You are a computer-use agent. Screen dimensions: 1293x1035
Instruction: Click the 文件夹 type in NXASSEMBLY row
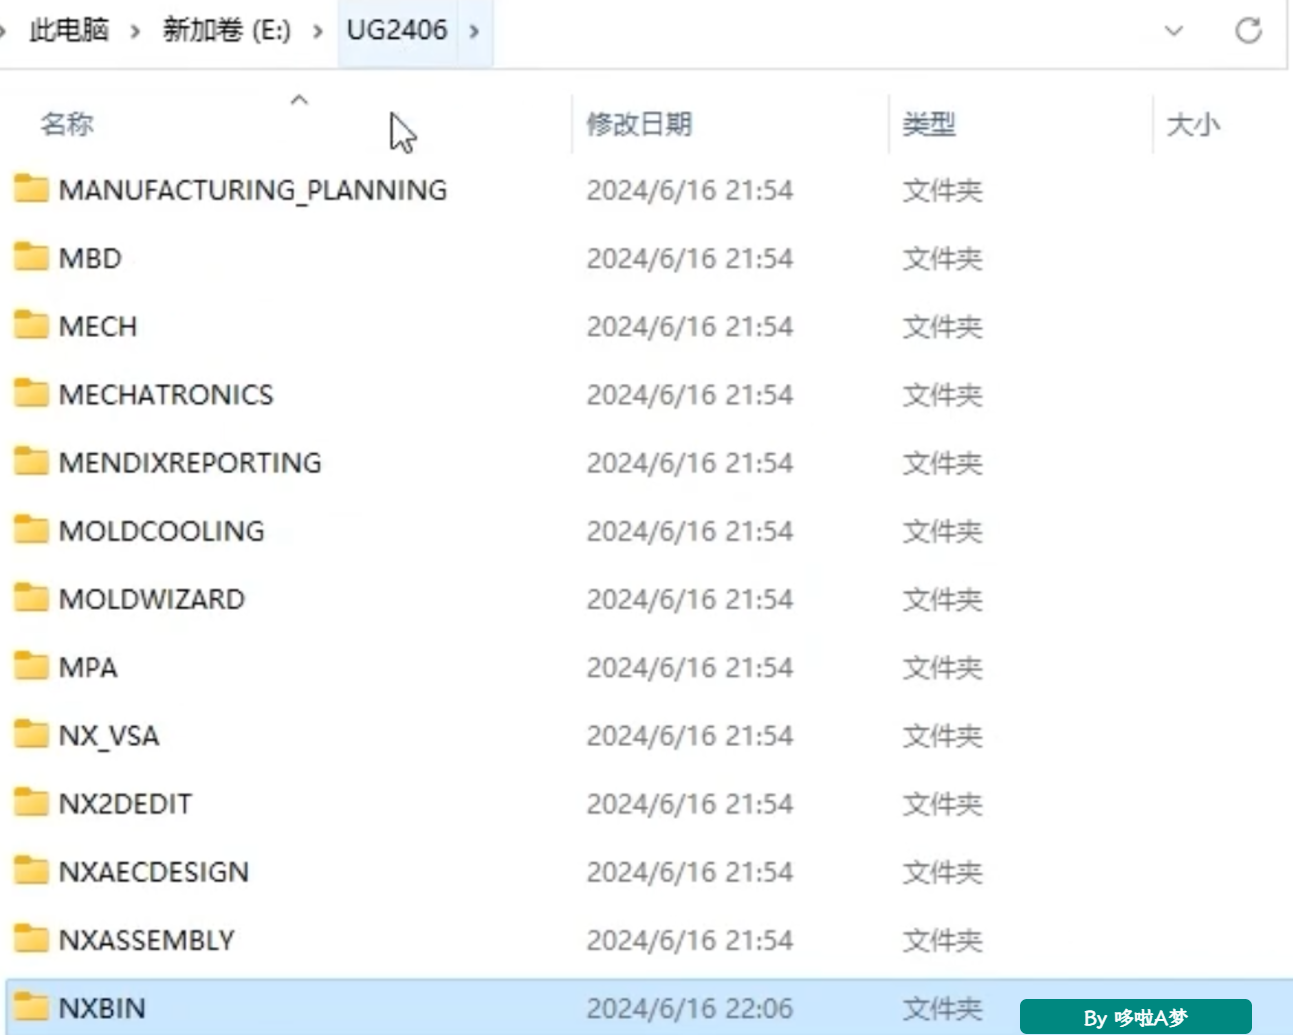pyautogui.click(x=942, y=940)
